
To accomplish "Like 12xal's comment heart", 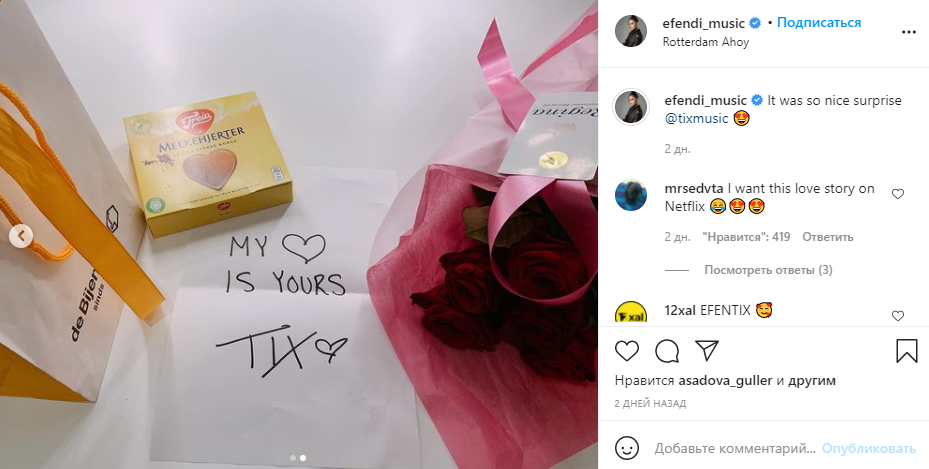I will coord(898,316).
